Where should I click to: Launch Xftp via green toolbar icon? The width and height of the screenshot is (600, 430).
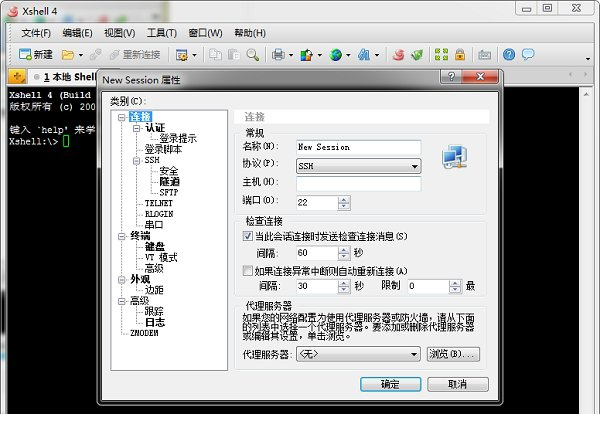pyautogui.click(x=417, y=55)
